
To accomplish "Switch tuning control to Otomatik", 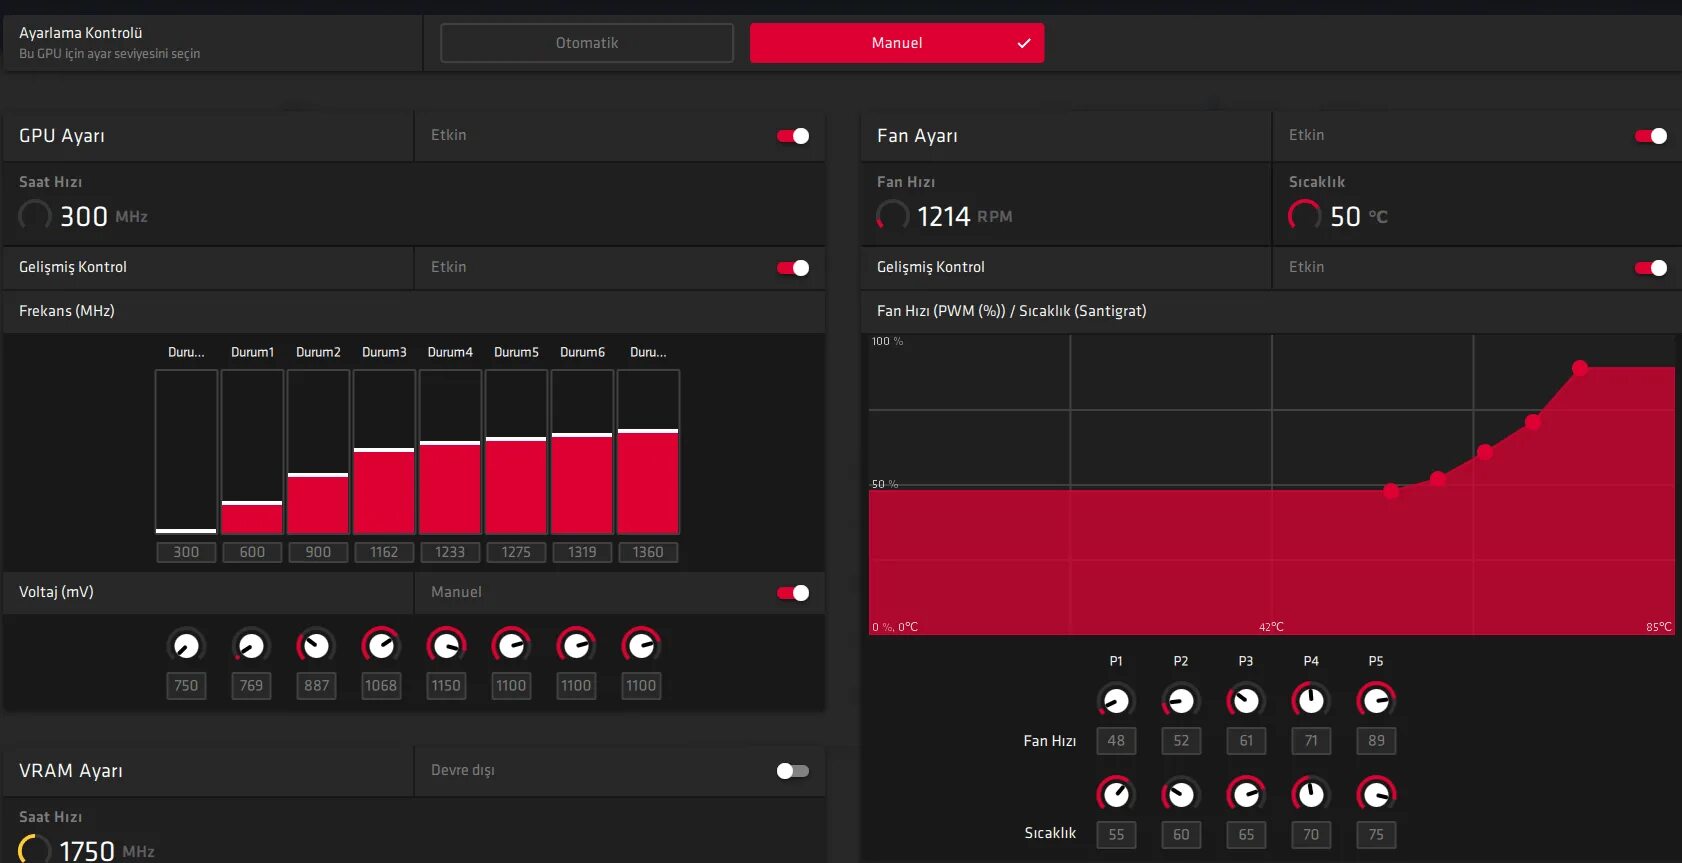I will (x=587, y=43).
